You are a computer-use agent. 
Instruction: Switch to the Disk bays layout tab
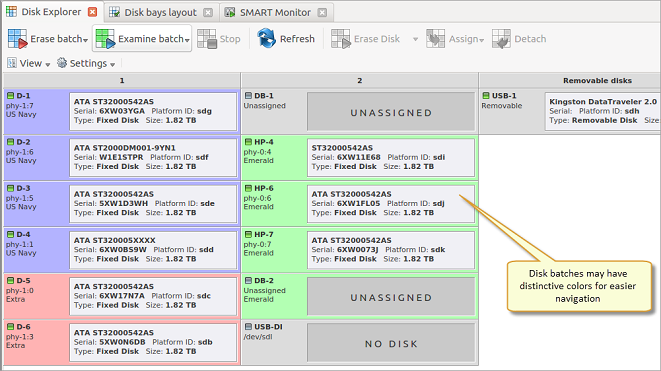pos(161,13)
